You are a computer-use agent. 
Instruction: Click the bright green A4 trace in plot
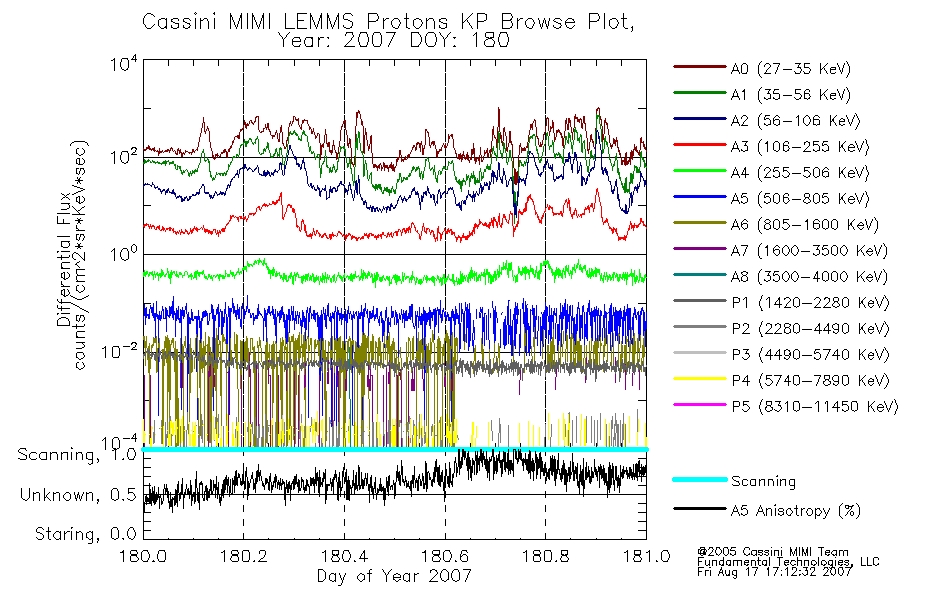(x=394, y=273)
